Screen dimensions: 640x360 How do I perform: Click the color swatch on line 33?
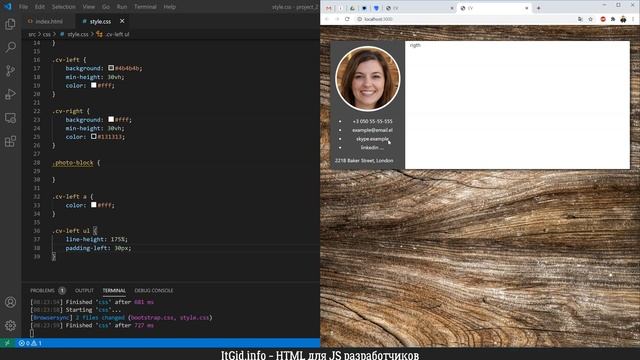[93, 205]
